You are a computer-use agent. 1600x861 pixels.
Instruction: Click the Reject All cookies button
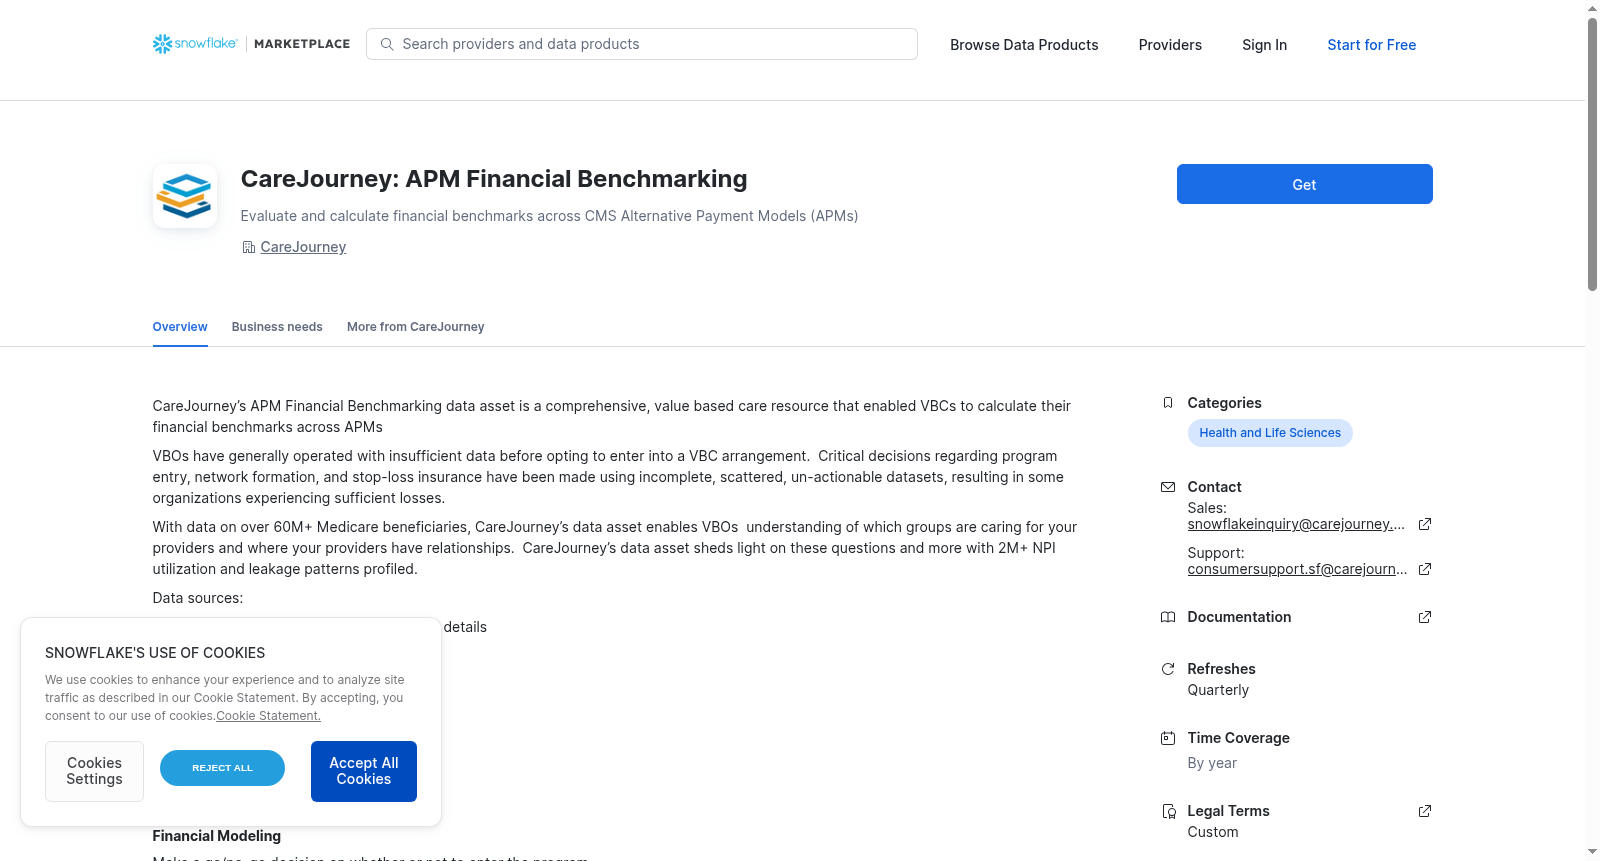pos(222,768)
